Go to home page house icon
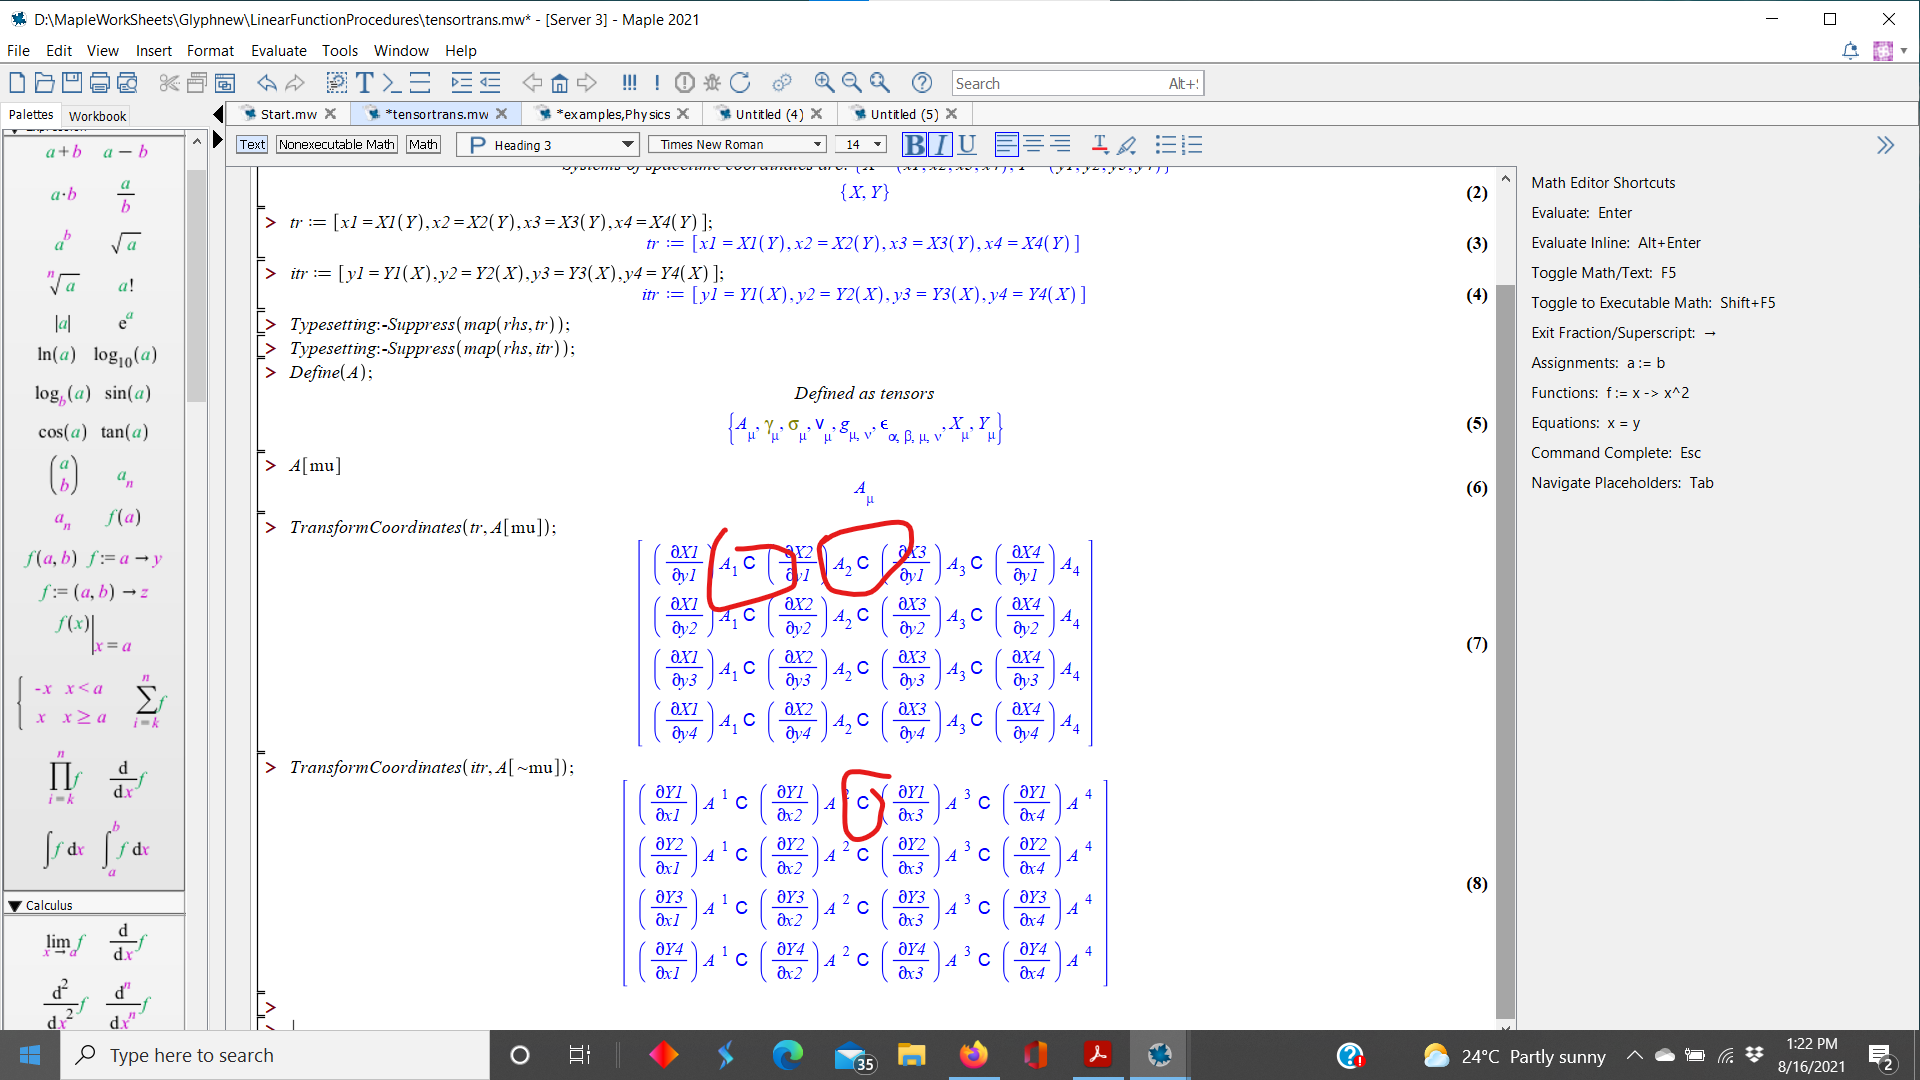This screenshot has height=1080, width=1920. [560, 83]
